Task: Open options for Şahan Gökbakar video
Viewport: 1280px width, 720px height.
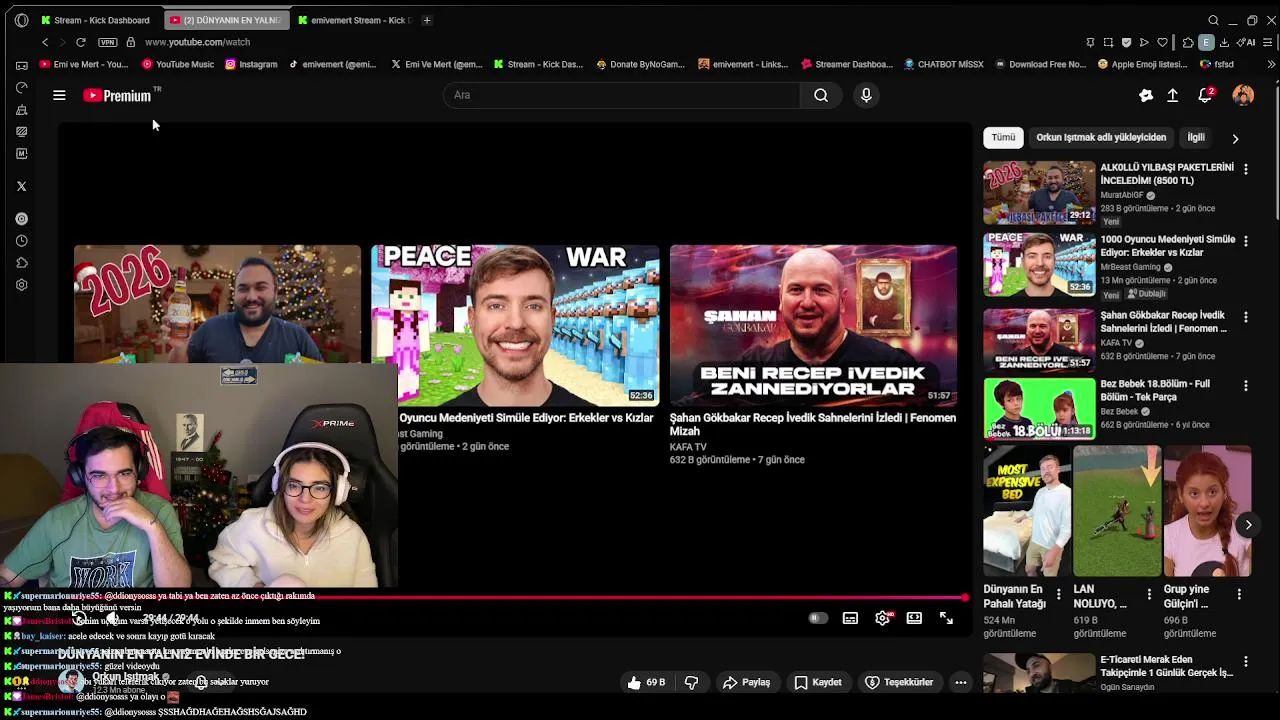Action: tap(1246, 317)
